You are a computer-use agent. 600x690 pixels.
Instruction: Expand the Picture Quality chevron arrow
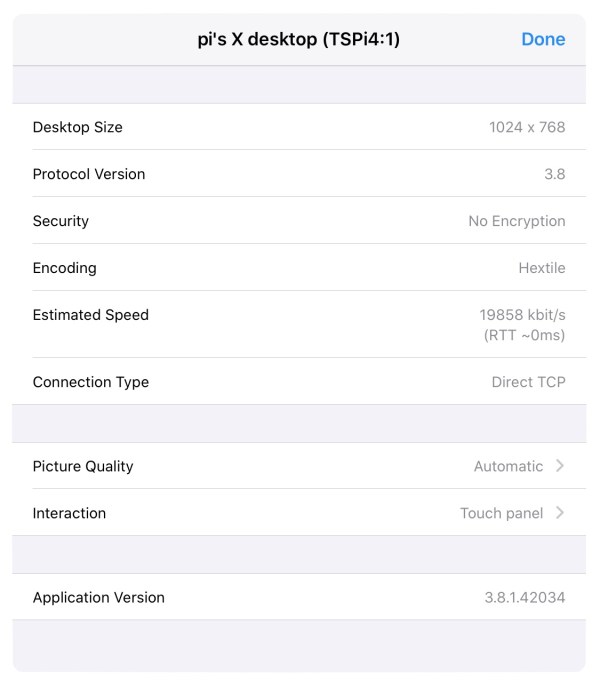tap(560, 466)
